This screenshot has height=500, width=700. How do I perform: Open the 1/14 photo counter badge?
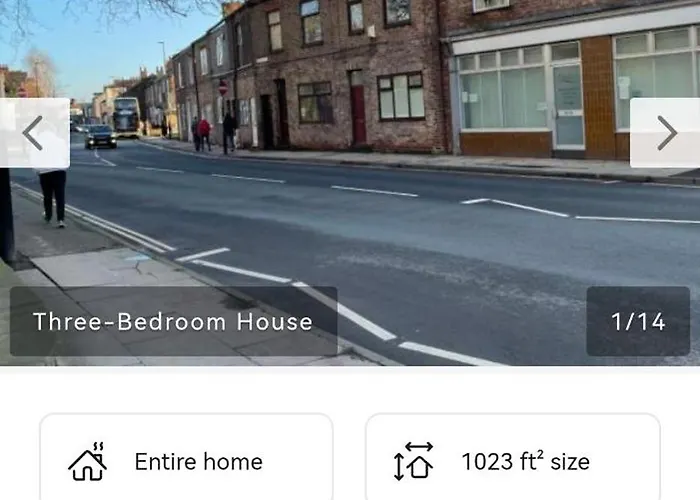[x=638, y=321]
